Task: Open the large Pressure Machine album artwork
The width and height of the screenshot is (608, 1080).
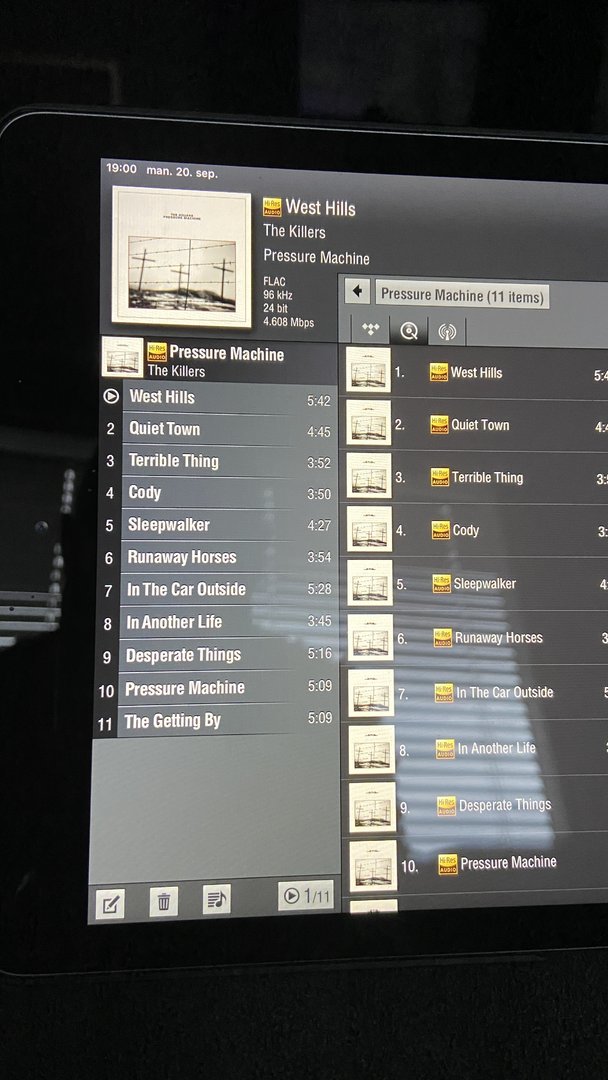Action: click(182, 257)
